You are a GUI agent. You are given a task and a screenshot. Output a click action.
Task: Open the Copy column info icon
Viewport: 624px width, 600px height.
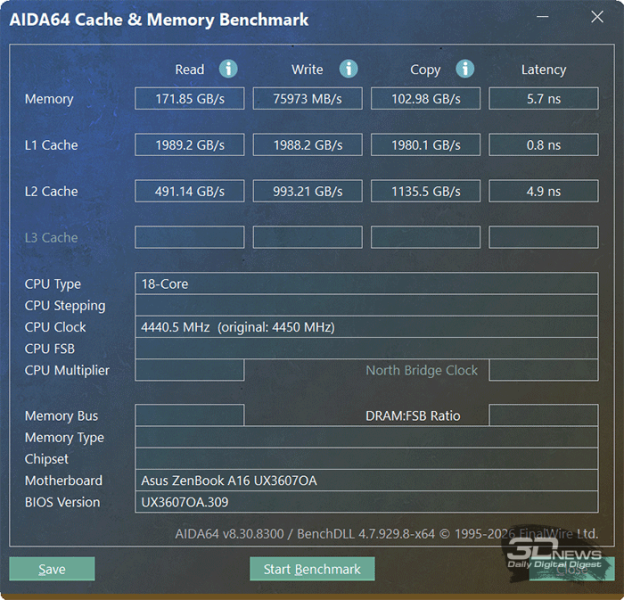pyautogui.click(x=465, y=69)
